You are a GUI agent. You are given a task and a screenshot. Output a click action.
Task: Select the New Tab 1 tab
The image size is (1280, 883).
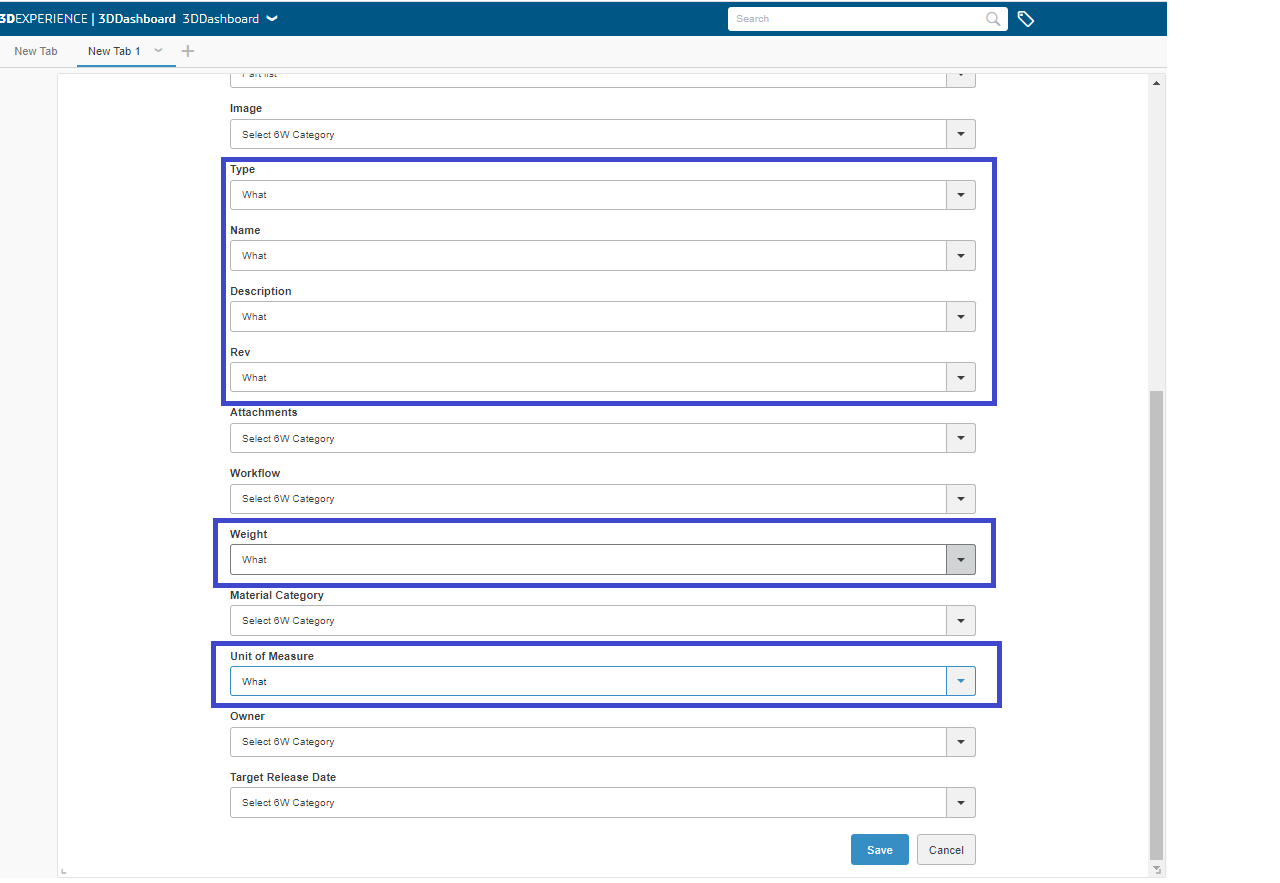[x=114, y=51]
